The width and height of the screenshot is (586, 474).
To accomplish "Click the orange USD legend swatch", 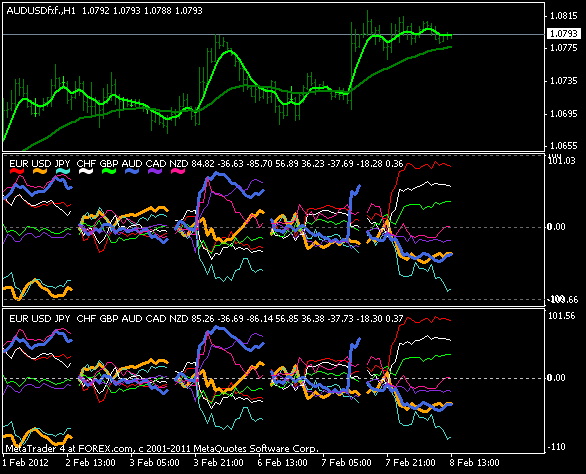I will 40,171.
